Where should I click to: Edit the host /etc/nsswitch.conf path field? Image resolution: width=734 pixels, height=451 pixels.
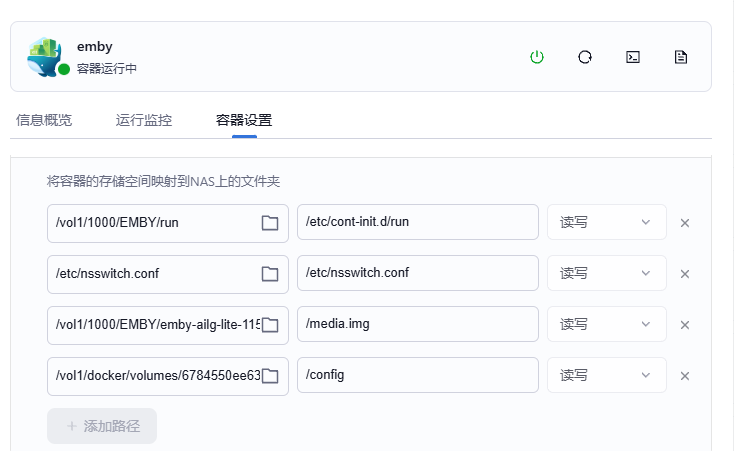[x=168, y=274]
